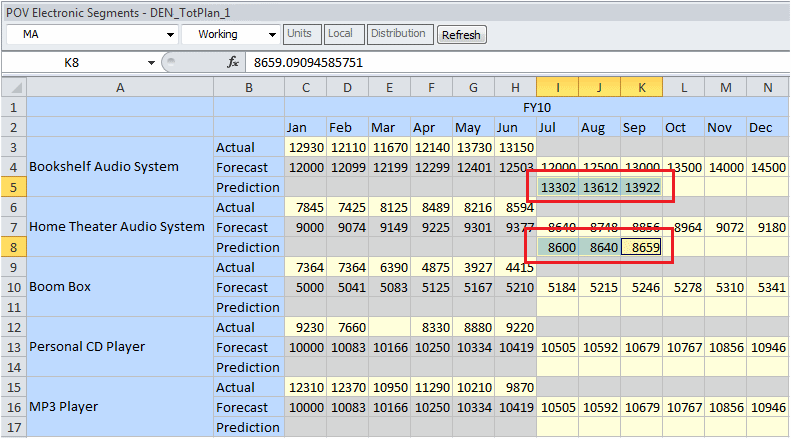The height and width of the screenshot is (439, 791).
Task: Select the cell with value 3927
Action: [x=474, y=267]
